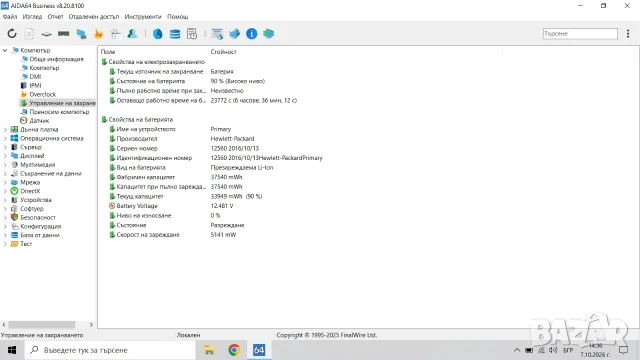
Task: Expand the Съхранение на данни tree node
Action: [5, 173]
